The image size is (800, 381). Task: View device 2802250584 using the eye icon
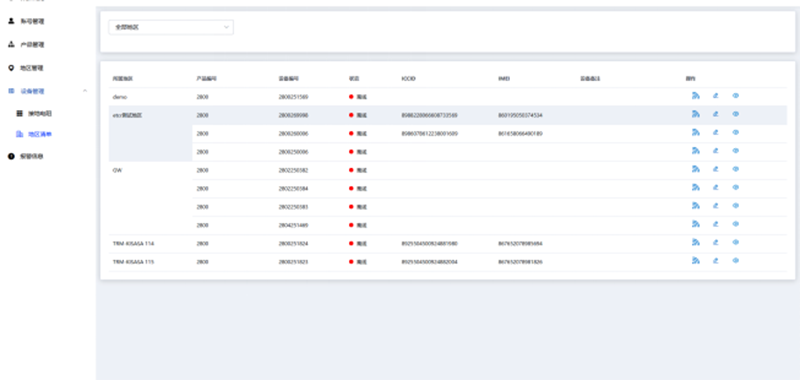click(735, 188)
